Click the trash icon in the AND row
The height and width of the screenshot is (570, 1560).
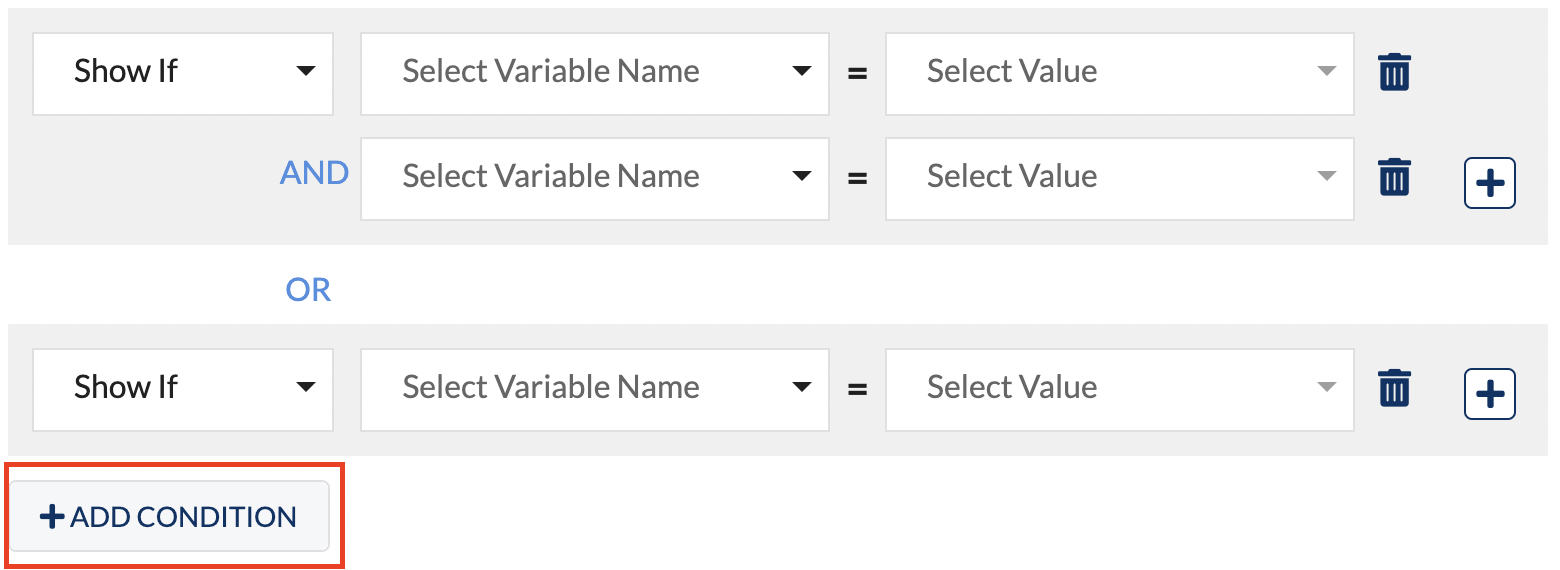coord(1394,177)
